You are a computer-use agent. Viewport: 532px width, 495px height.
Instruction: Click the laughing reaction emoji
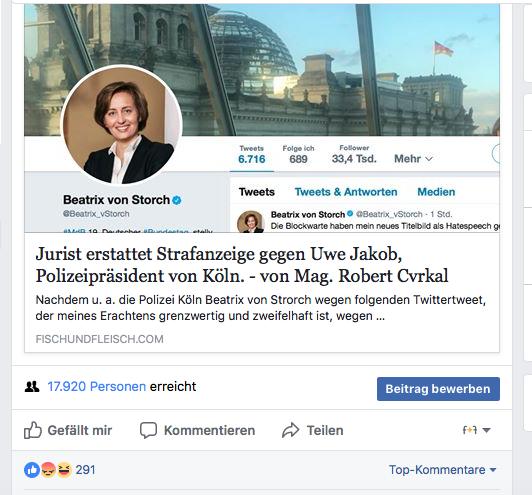point(64,470)
